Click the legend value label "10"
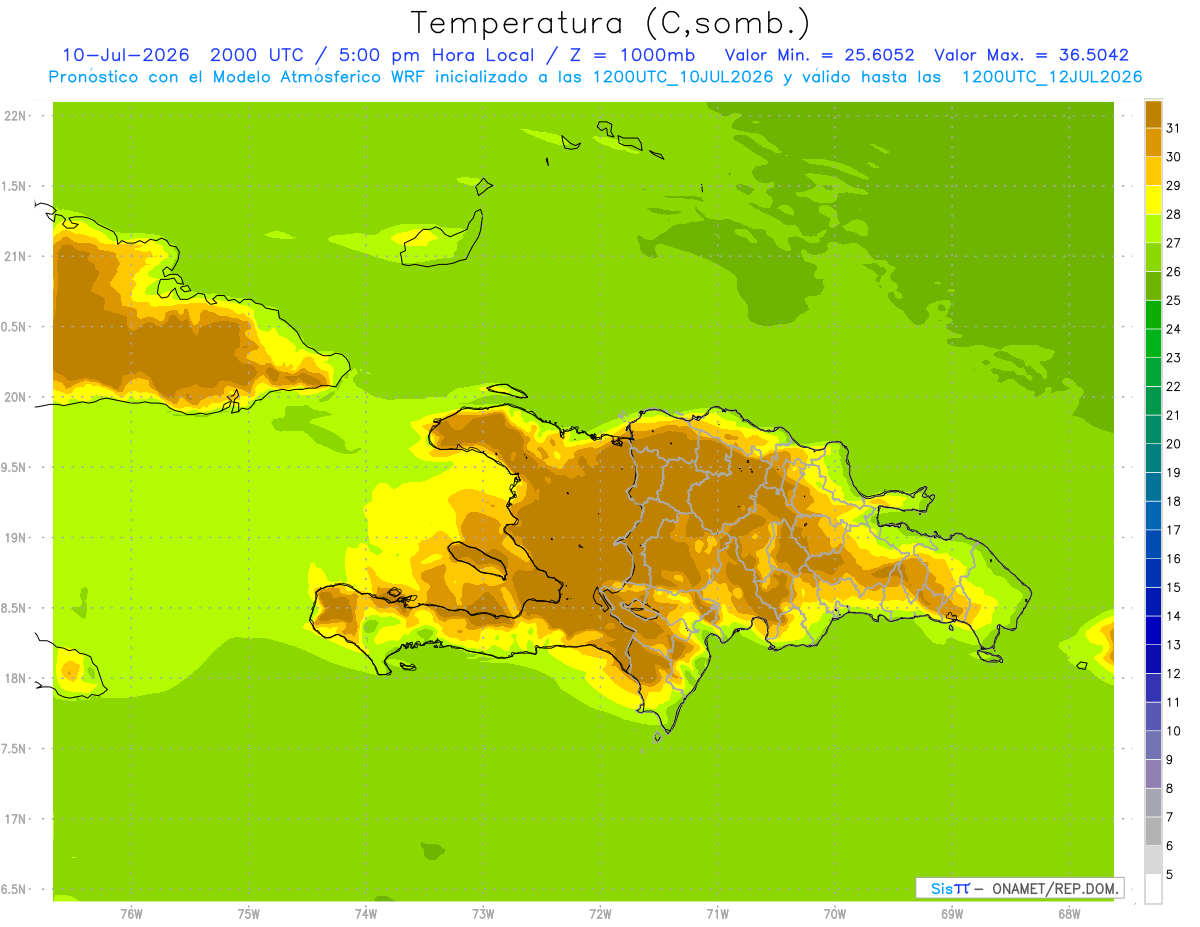 click(1173, 731)
